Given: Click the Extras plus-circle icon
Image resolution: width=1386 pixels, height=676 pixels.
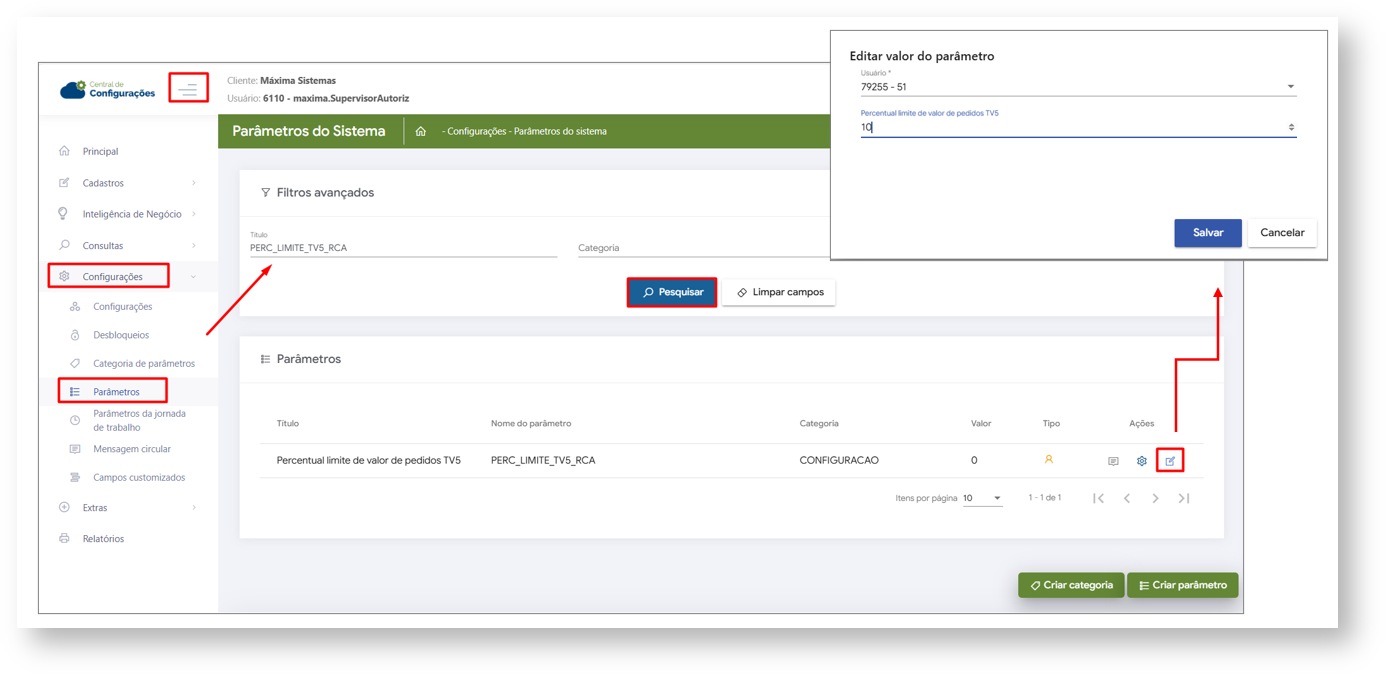Looking at the screenshot, I should pos(64,507).
